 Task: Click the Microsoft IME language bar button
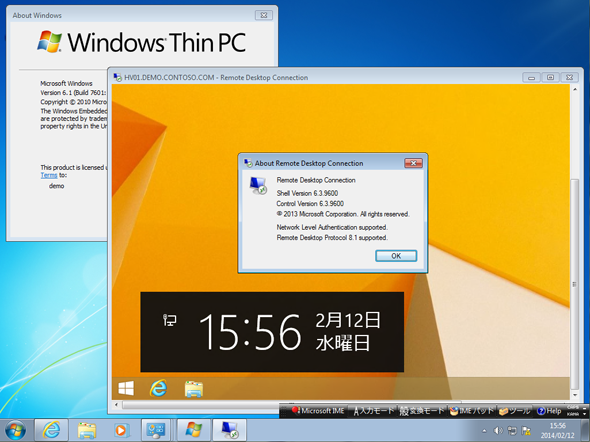pos(318,411)
